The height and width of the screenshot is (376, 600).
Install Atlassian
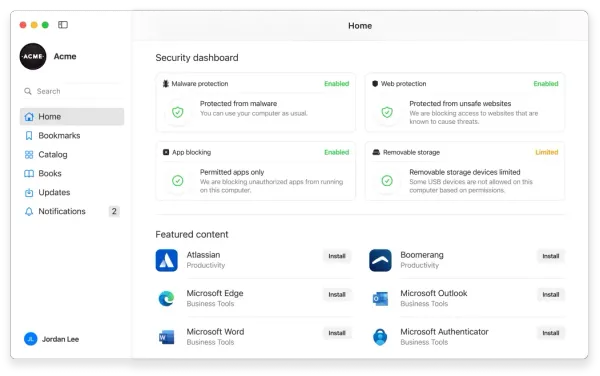point(337,256)
